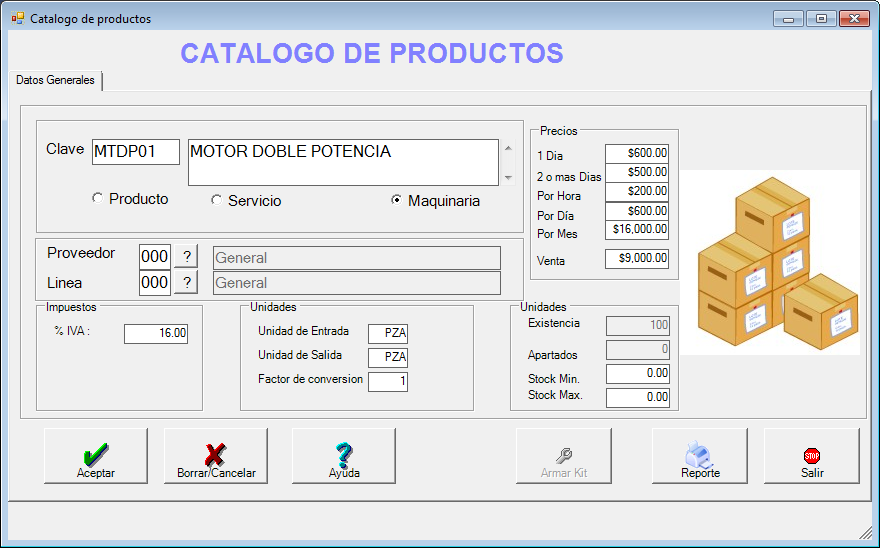The image size is (880, 548).
Task: Close the Catalogo de productos window
Action: pyautogui.click(x=854, y=19)
